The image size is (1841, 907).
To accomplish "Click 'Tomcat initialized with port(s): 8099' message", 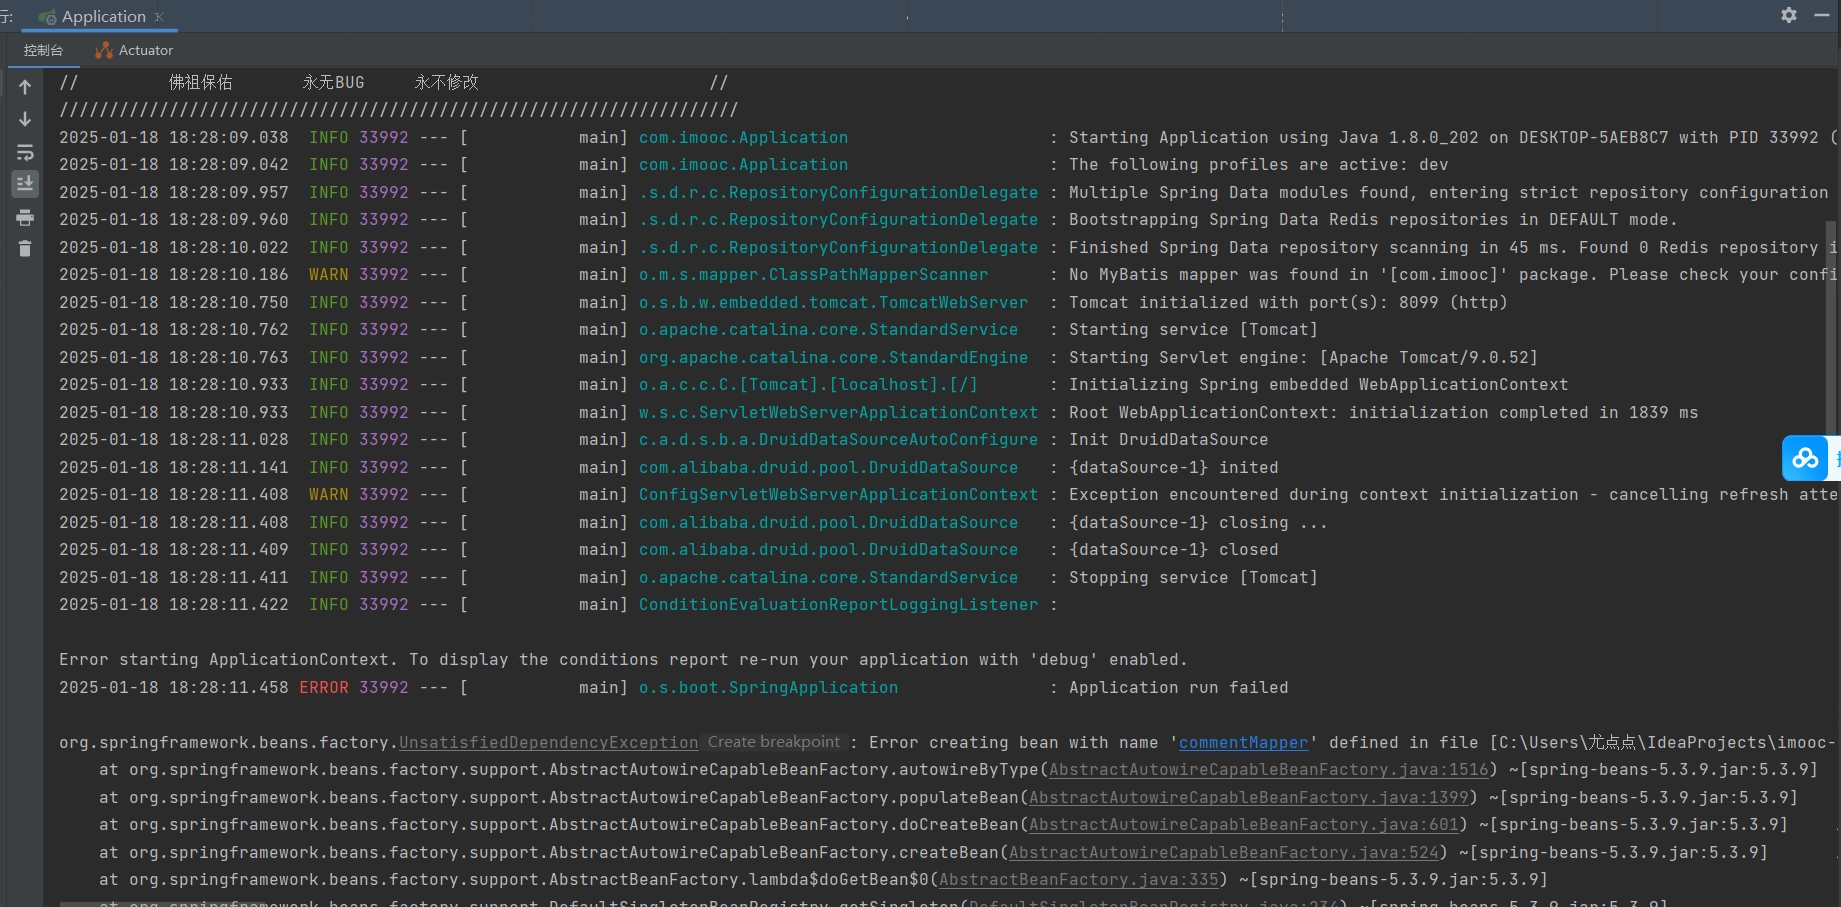I will click(x=1288, y=303).
